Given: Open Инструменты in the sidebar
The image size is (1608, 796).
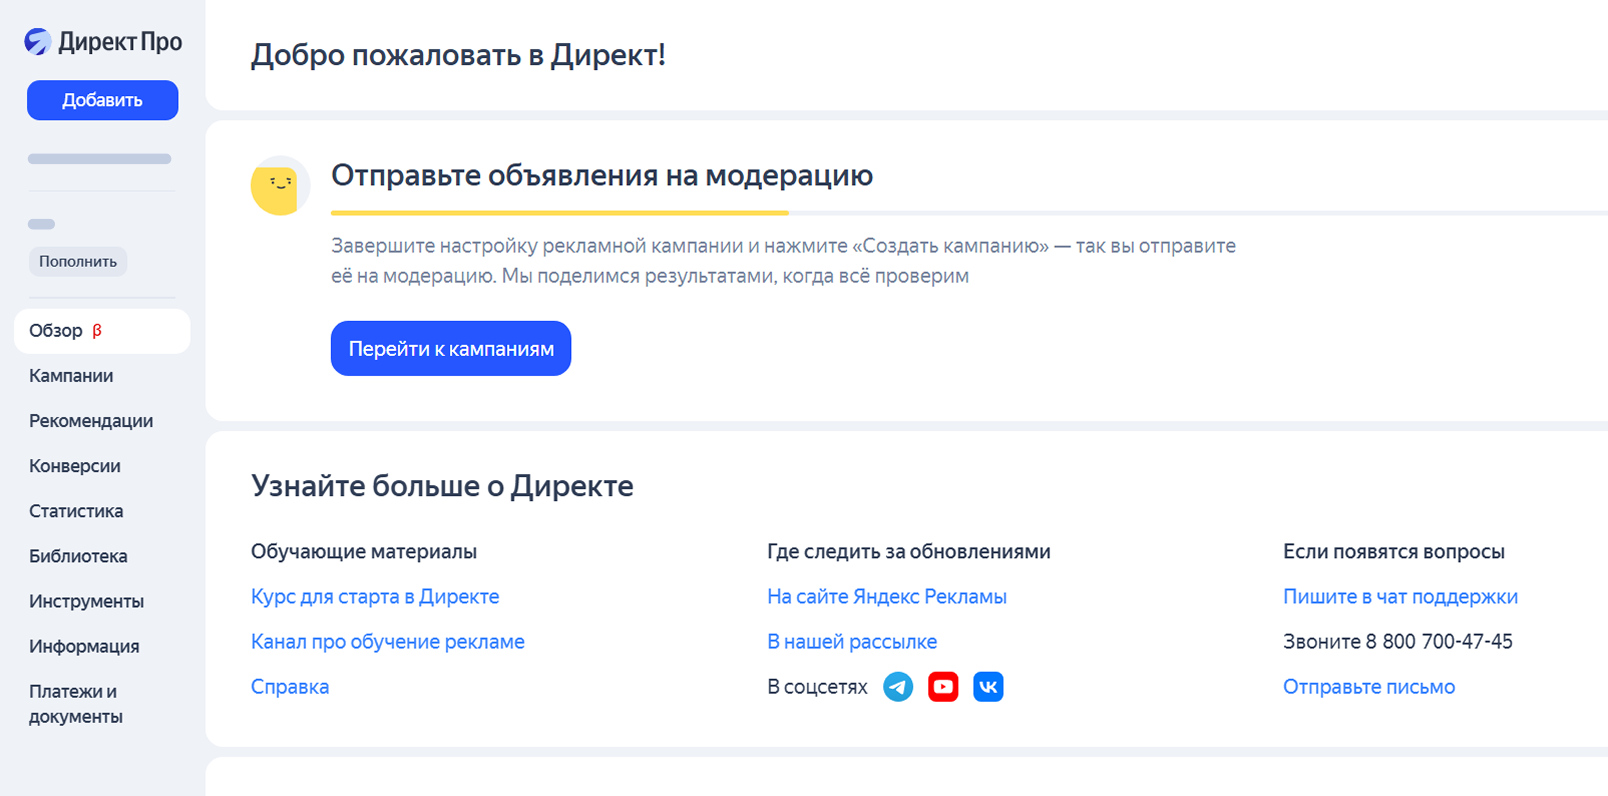Looking at the screenshot, I should (x=86, y=601).
